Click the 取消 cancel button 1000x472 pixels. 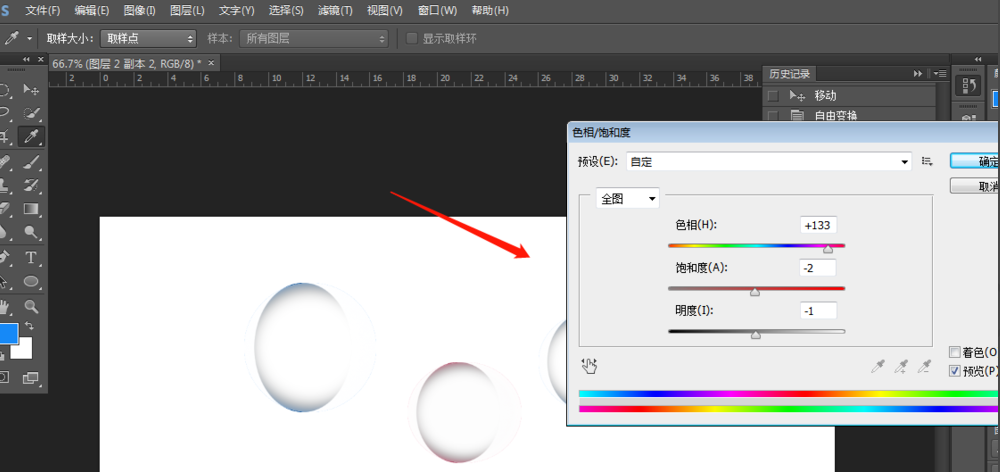(975, 186)
